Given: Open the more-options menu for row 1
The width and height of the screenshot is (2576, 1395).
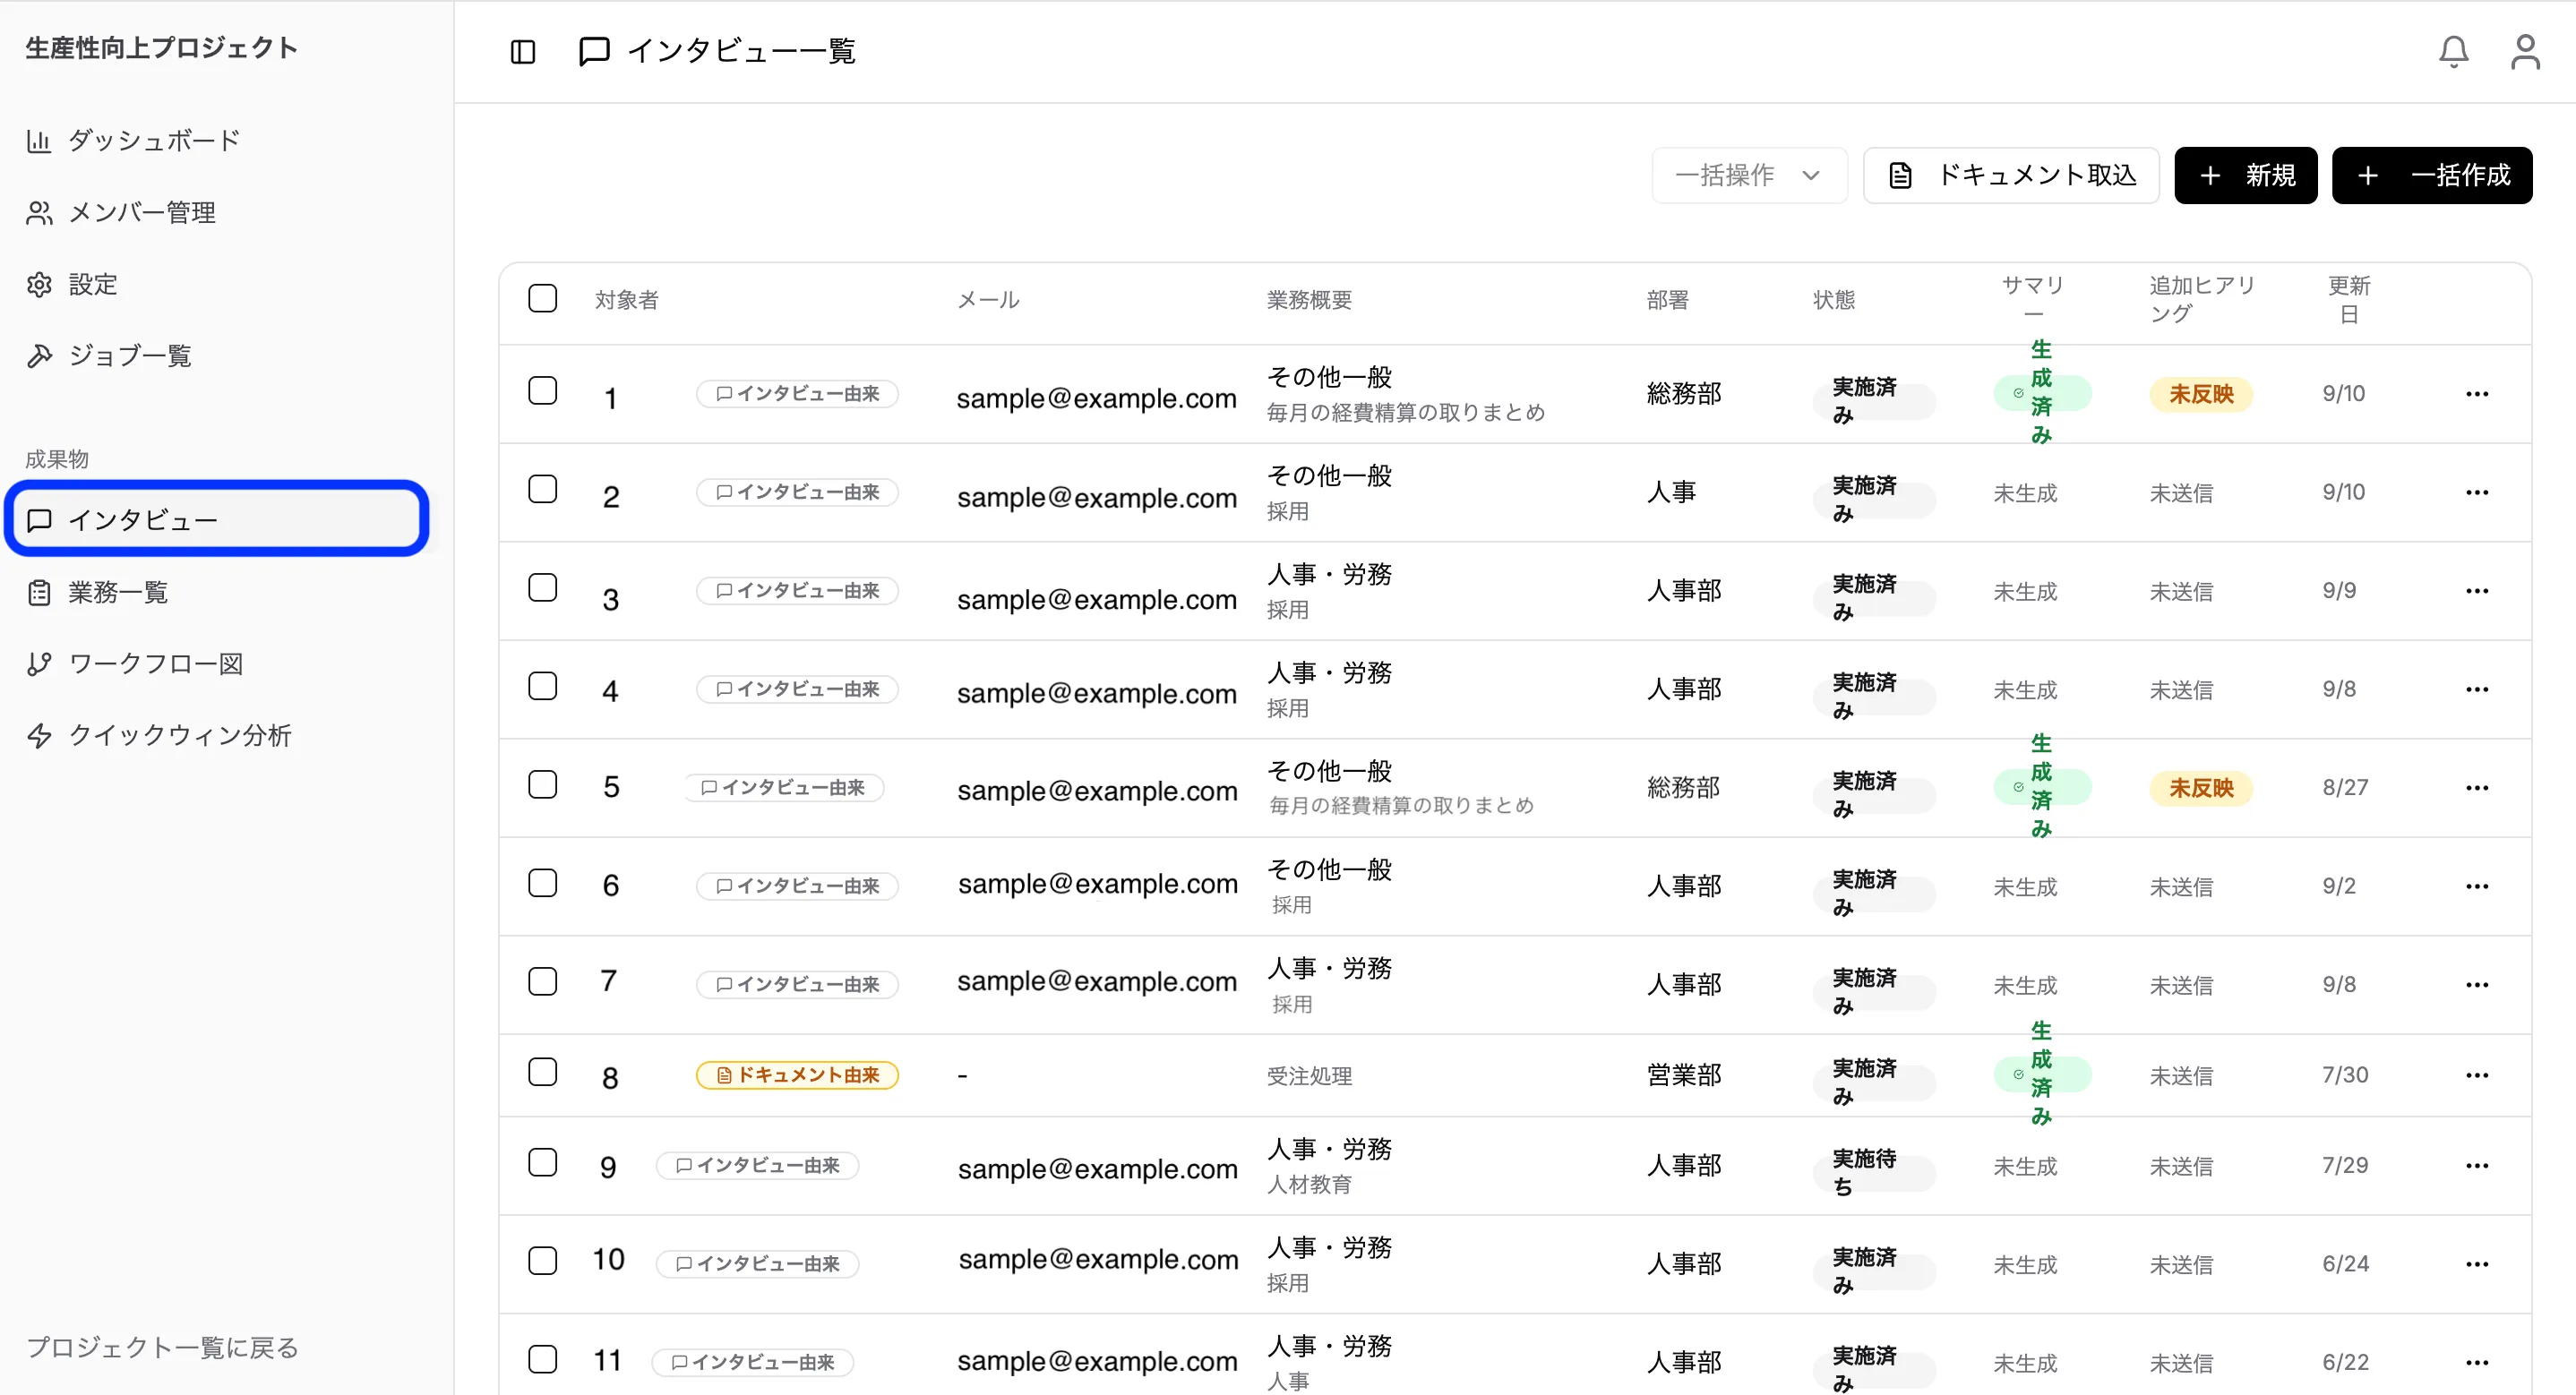Looking at the screenshot, I should (x=2477, y=394).
